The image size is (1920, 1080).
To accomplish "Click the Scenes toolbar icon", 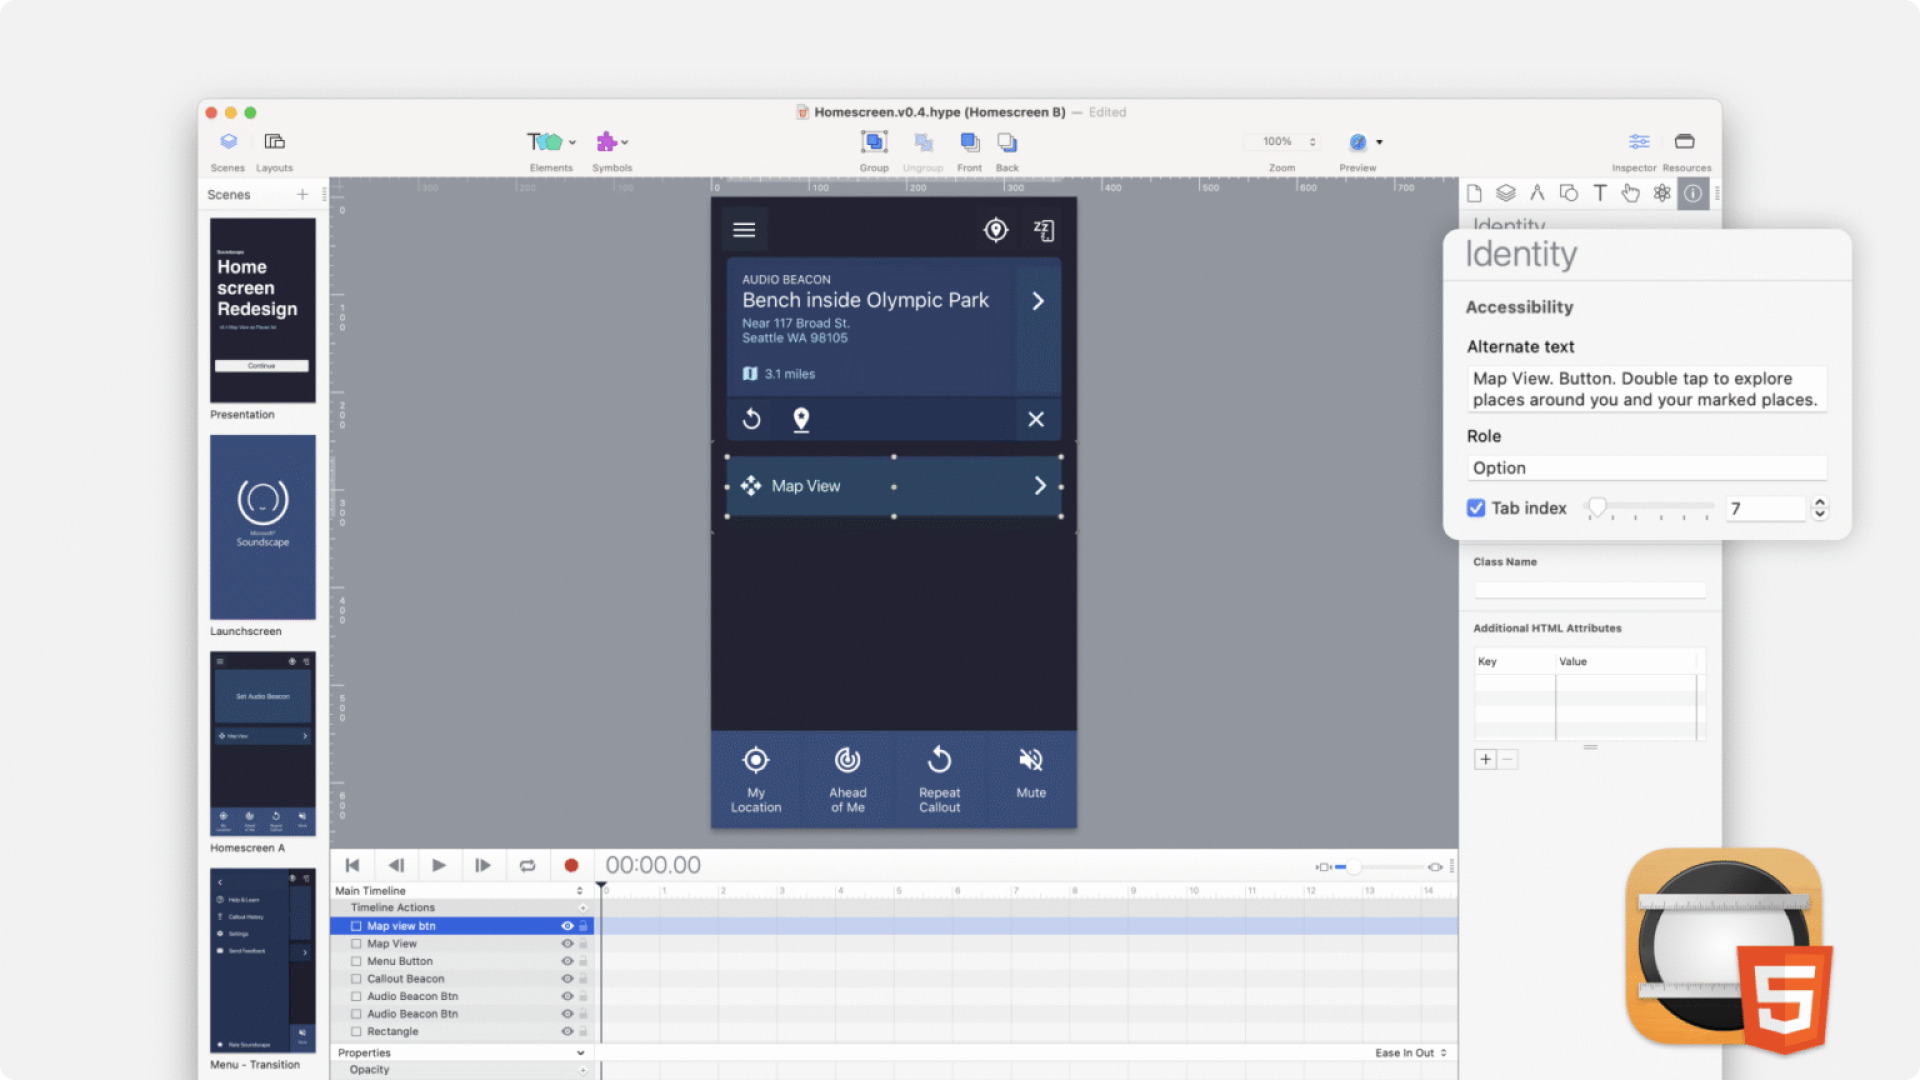I will tap(228, 142).
